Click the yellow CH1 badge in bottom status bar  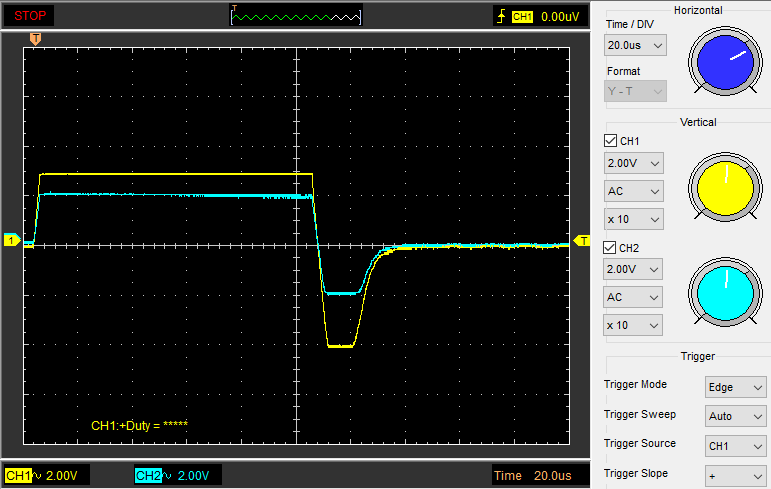[x=18, y=475]
